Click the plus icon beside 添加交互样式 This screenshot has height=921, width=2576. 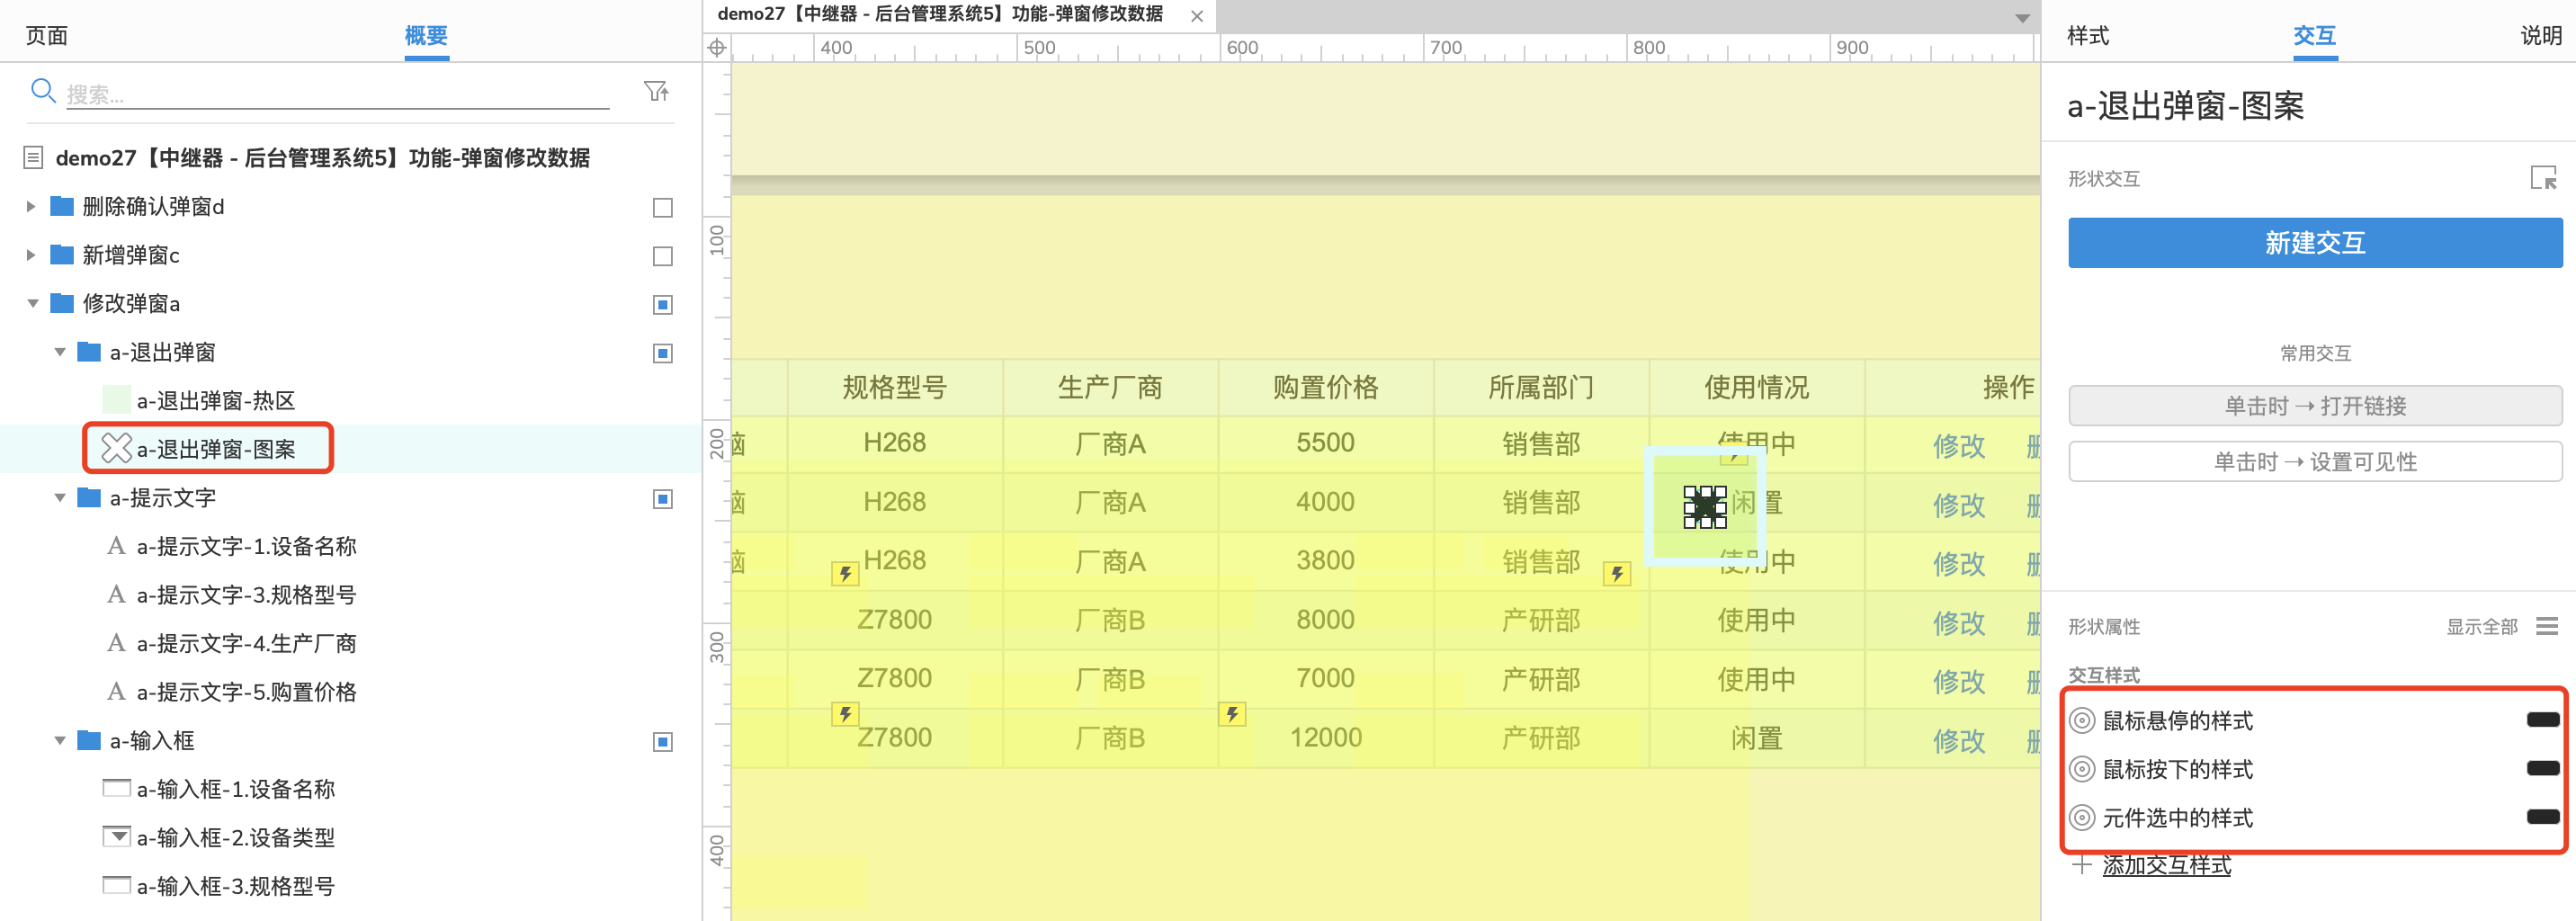pos(2082,865)
